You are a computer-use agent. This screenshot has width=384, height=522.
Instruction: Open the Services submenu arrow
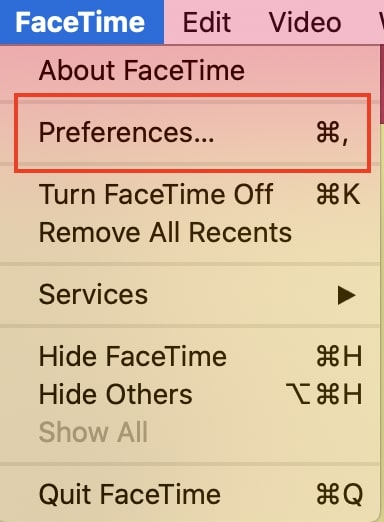click(346, 295)
